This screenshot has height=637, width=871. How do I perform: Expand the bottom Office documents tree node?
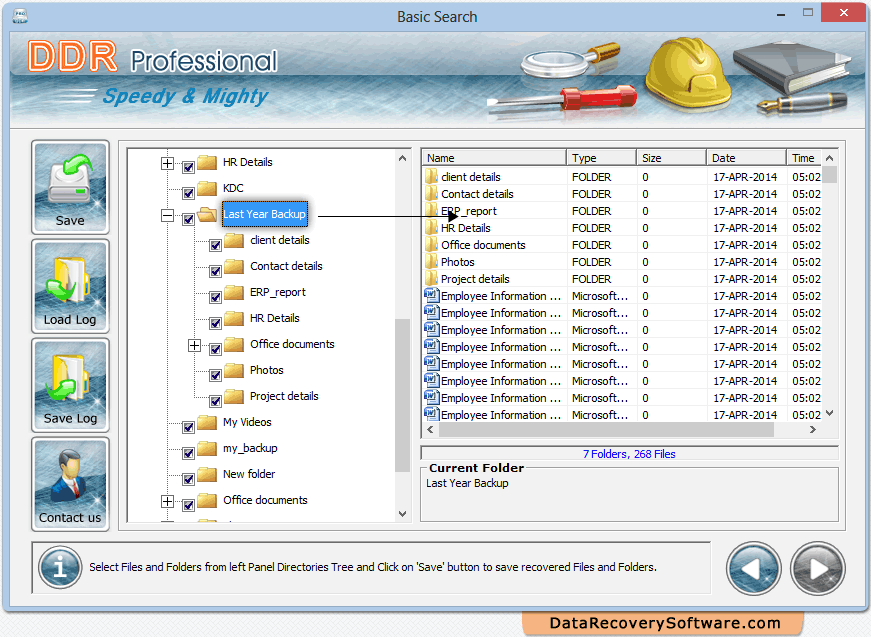pyautogui.click(x=167, y=501)
